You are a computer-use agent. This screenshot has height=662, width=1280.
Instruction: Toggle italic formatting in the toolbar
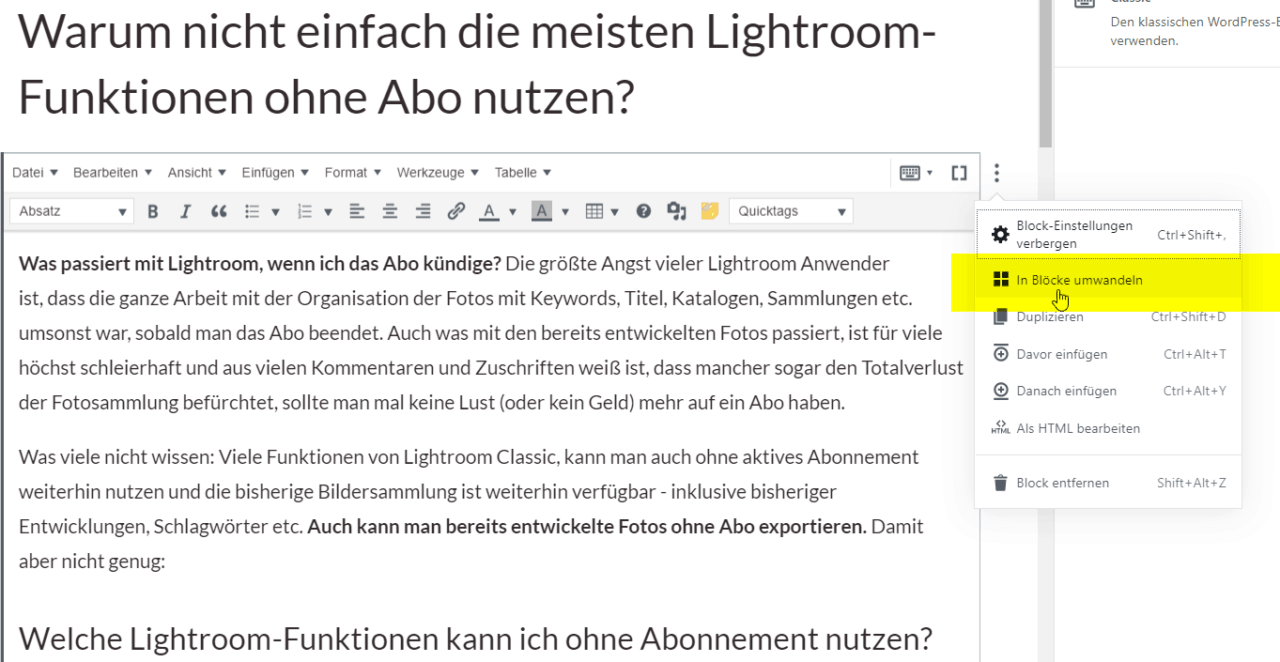pyautogui.click(x=185, y=211)
